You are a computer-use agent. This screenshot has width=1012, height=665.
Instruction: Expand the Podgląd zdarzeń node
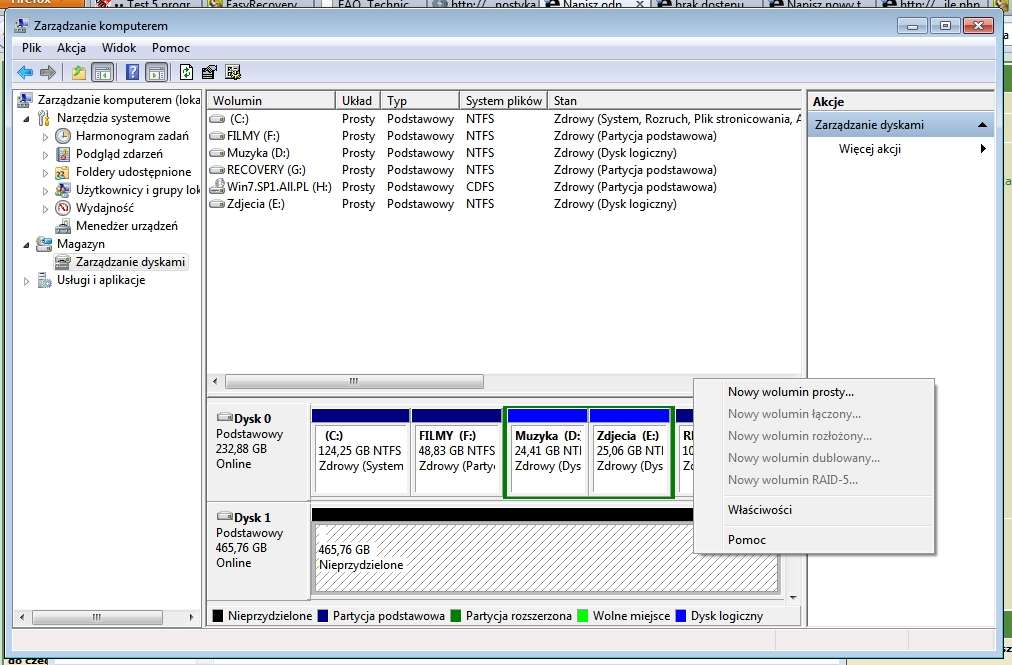45,155
